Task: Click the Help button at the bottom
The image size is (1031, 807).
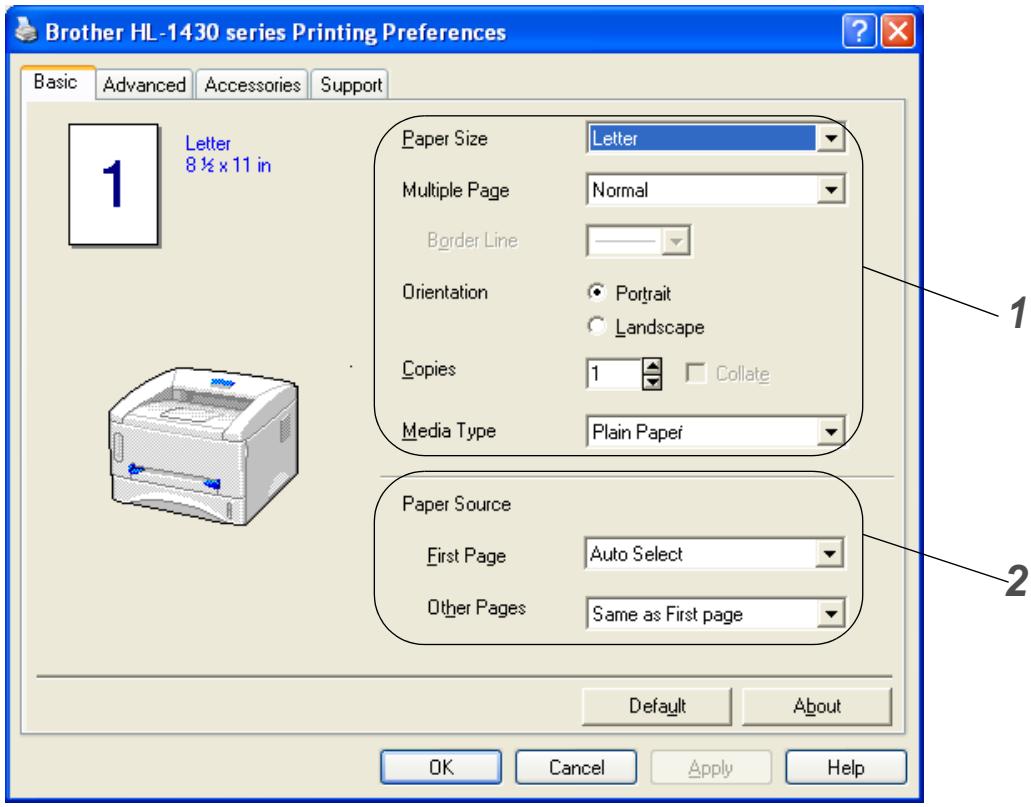Action: point(846,767)
